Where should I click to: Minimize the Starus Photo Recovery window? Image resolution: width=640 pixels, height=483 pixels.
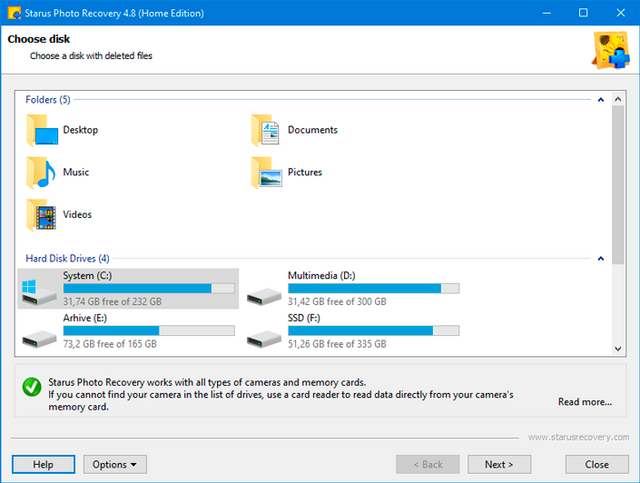point(547,13)
